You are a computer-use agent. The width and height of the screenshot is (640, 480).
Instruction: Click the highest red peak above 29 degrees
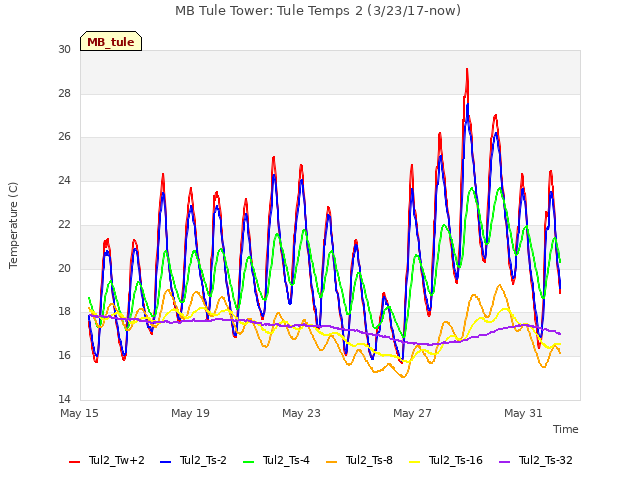467,70
